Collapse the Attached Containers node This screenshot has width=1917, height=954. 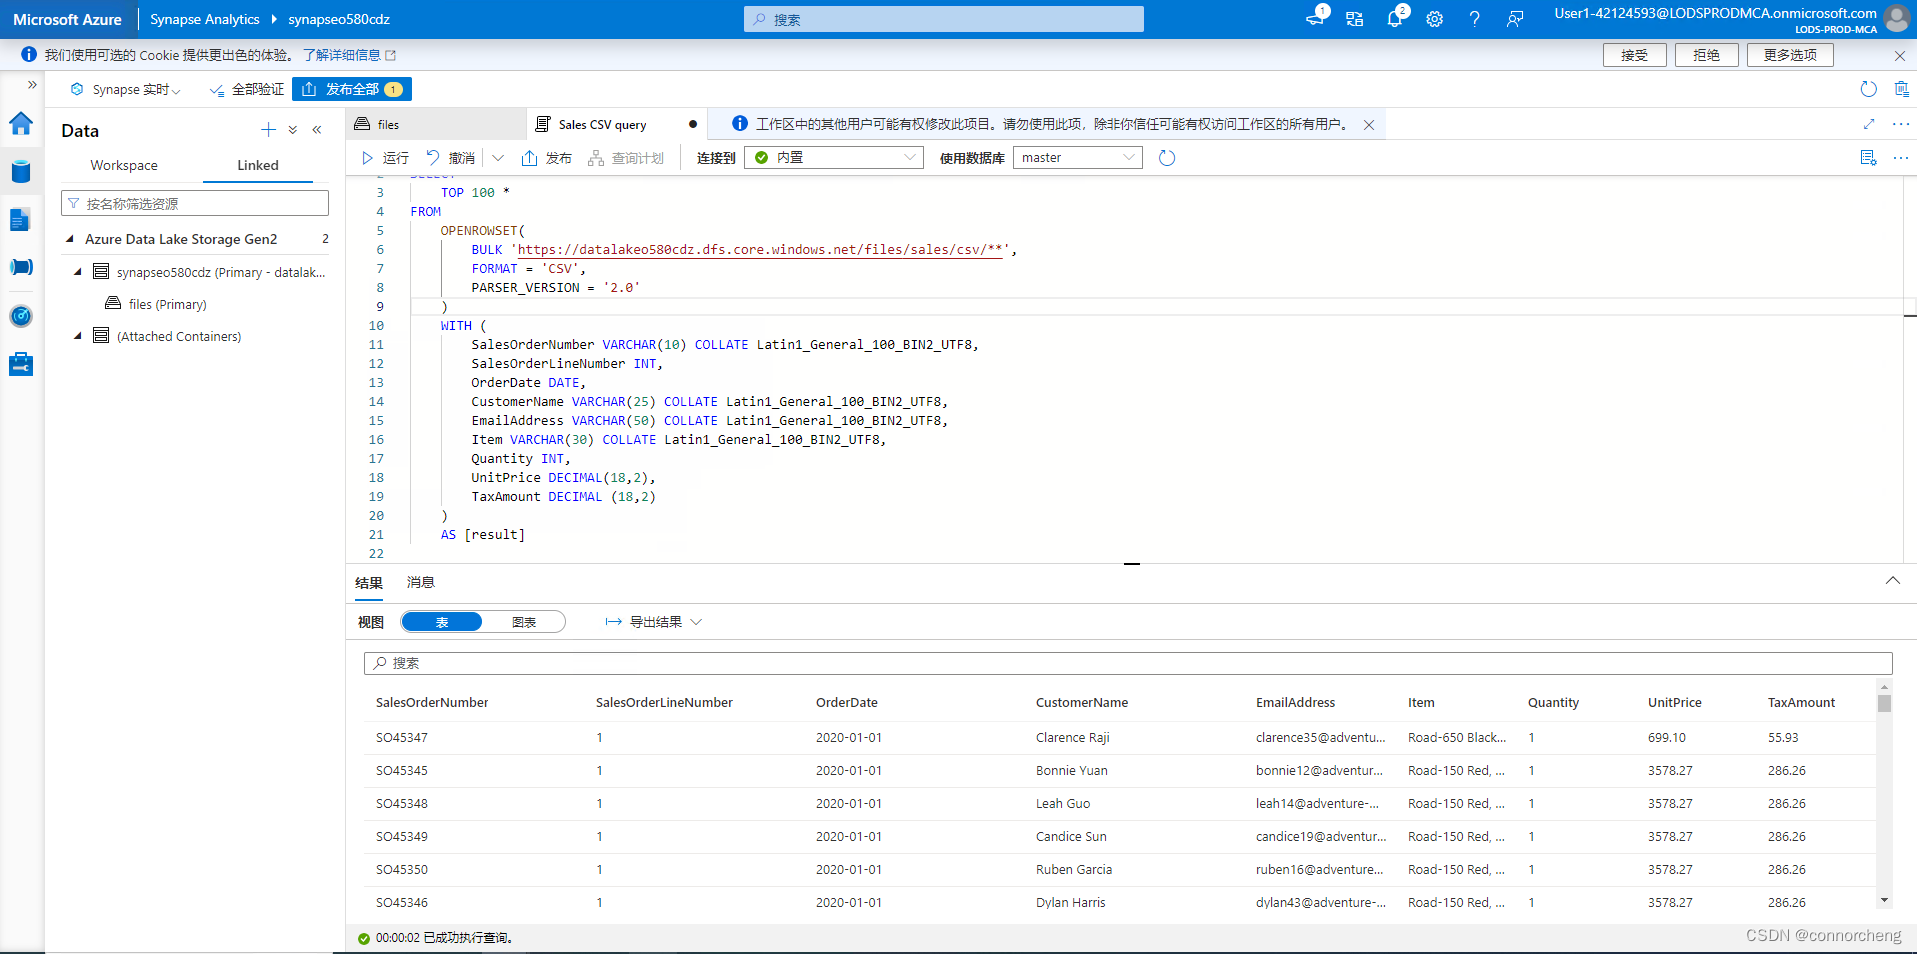pos(78,336)
